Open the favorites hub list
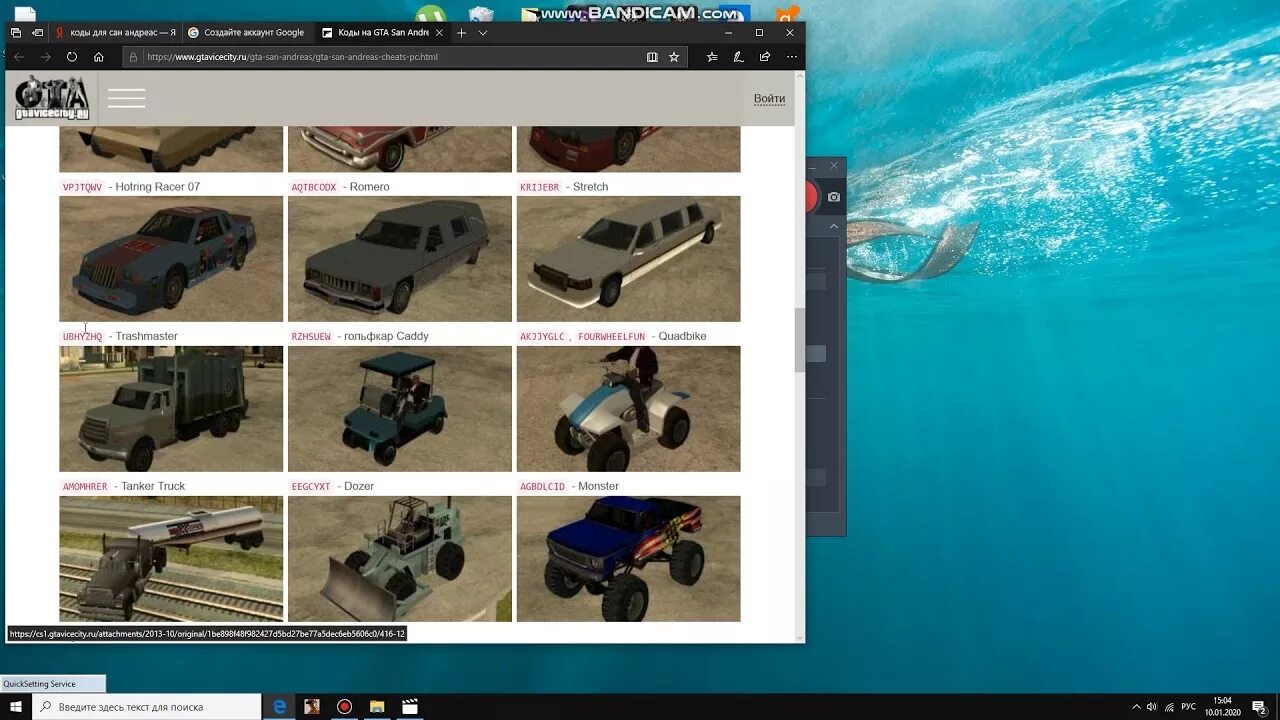 coord(712,57)
